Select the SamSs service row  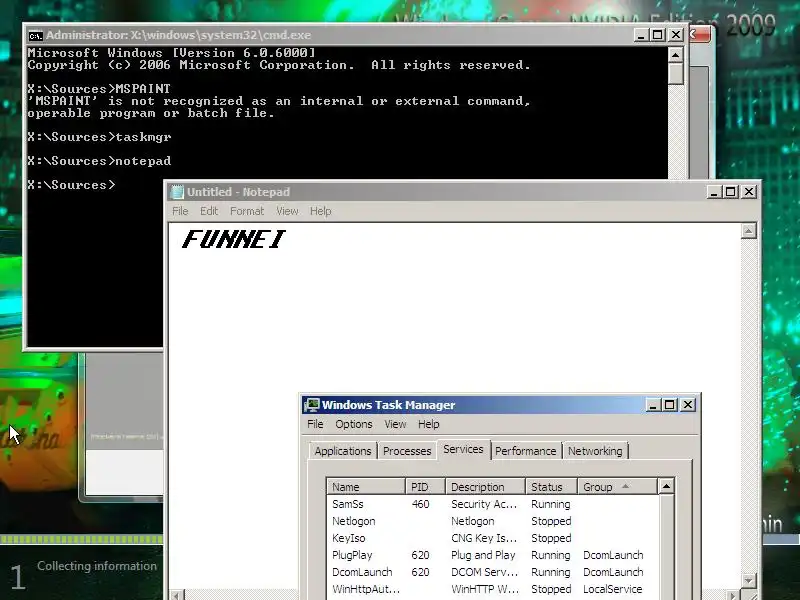492,504
